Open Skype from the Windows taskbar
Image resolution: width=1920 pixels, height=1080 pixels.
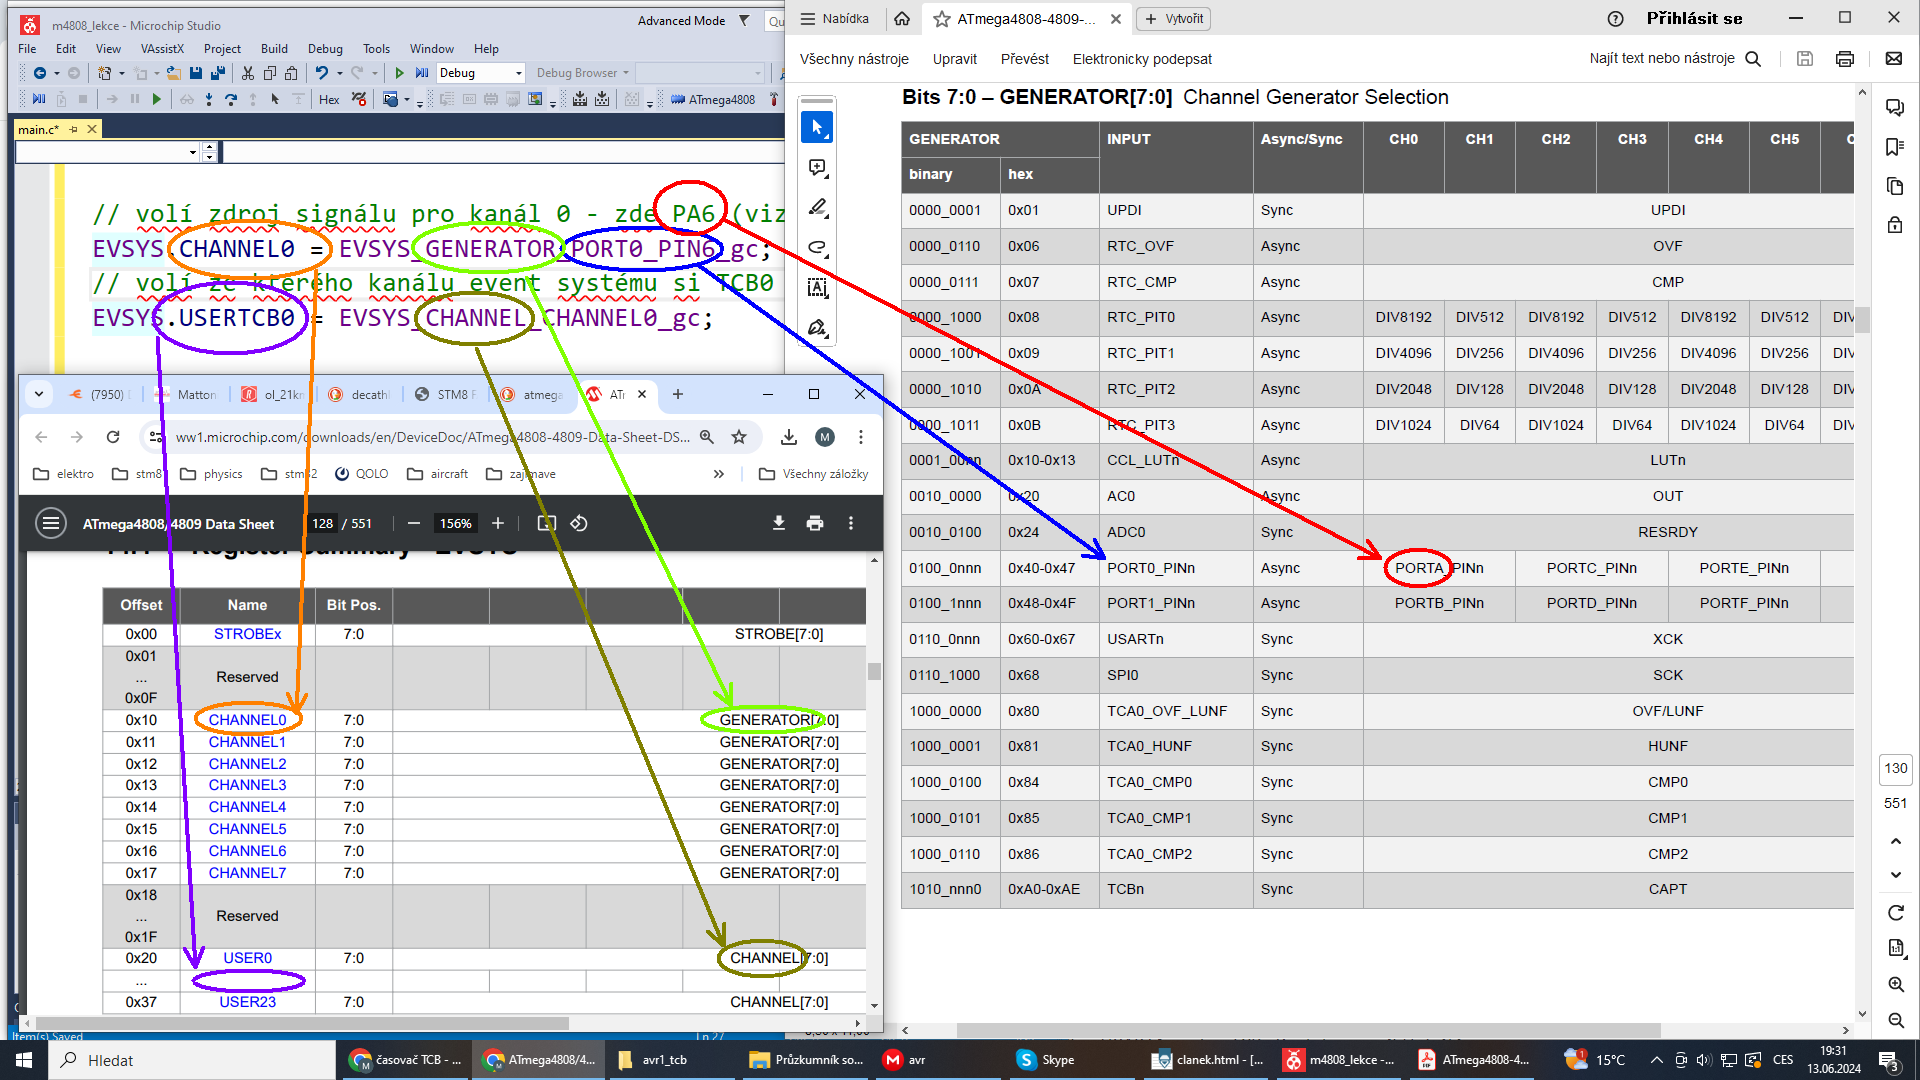1045,1060
